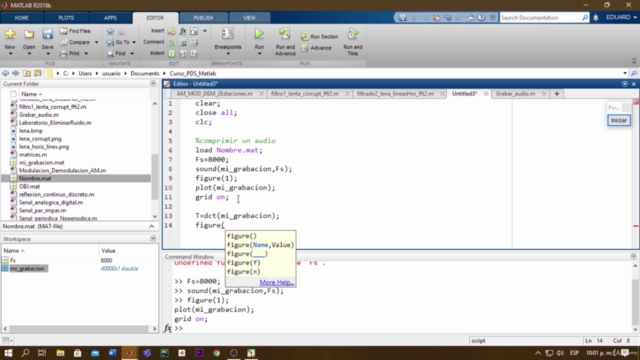Open the AM_MOD_DEM_2Estaciones.m editor tab
The image size is (640, 360).
click(x=215, y=94)
